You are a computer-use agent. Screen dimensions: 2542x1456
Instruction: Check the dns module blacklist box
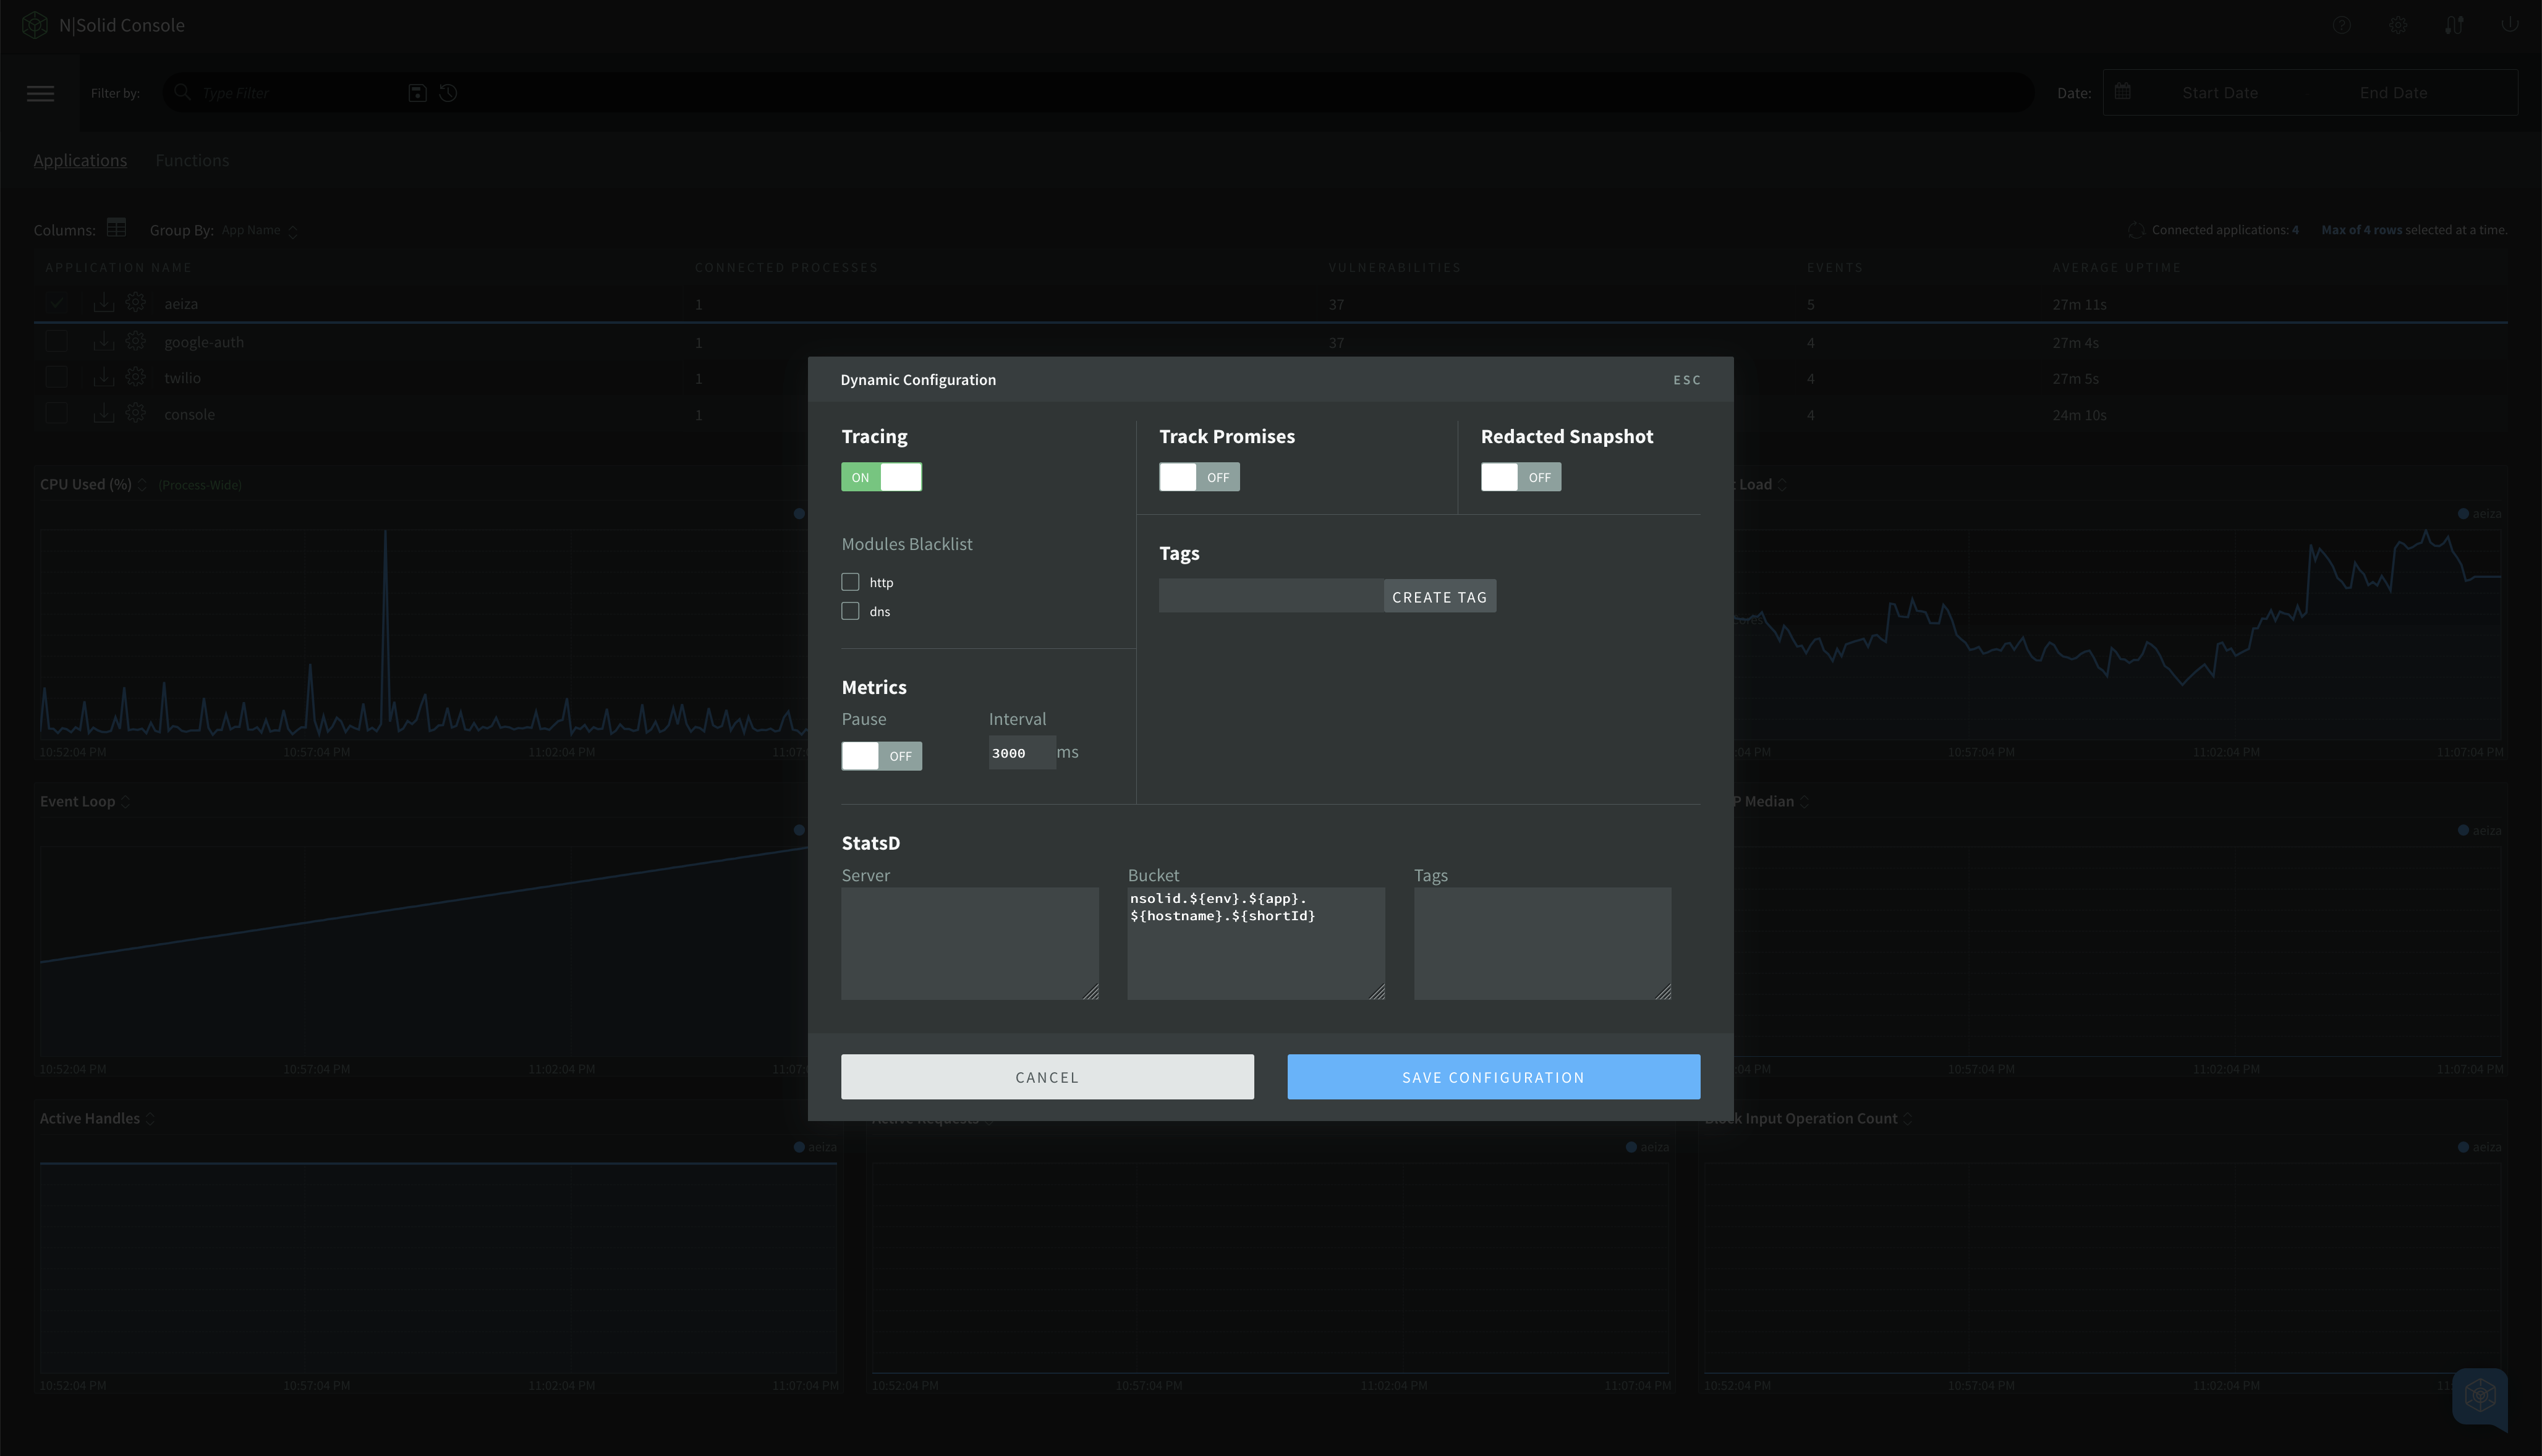[x=850, y=611]
